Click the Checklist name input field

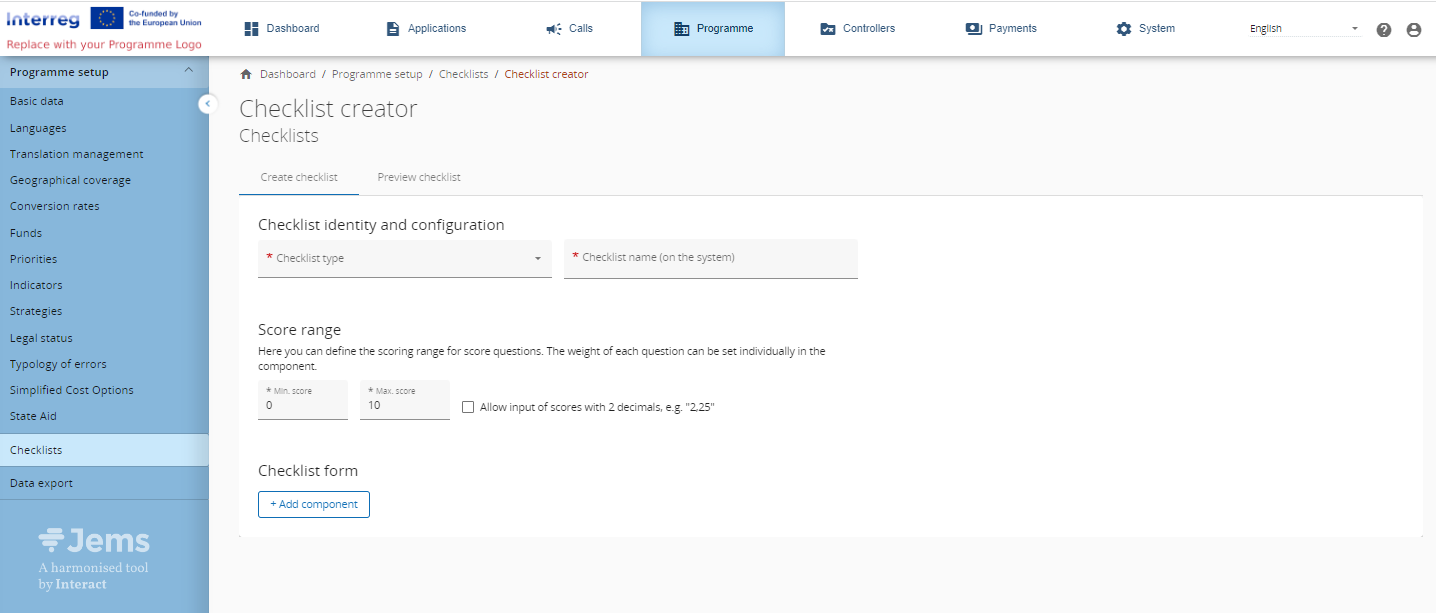point(710,258)
